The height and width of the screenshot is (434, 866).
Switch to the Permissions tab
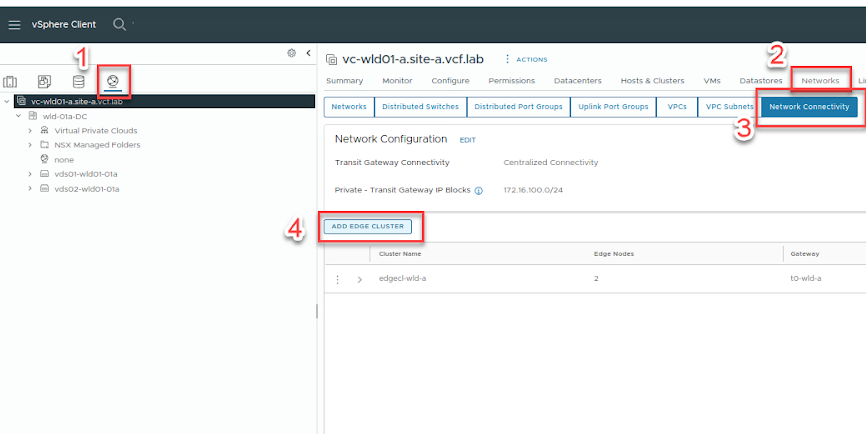[x=511, y=81]
